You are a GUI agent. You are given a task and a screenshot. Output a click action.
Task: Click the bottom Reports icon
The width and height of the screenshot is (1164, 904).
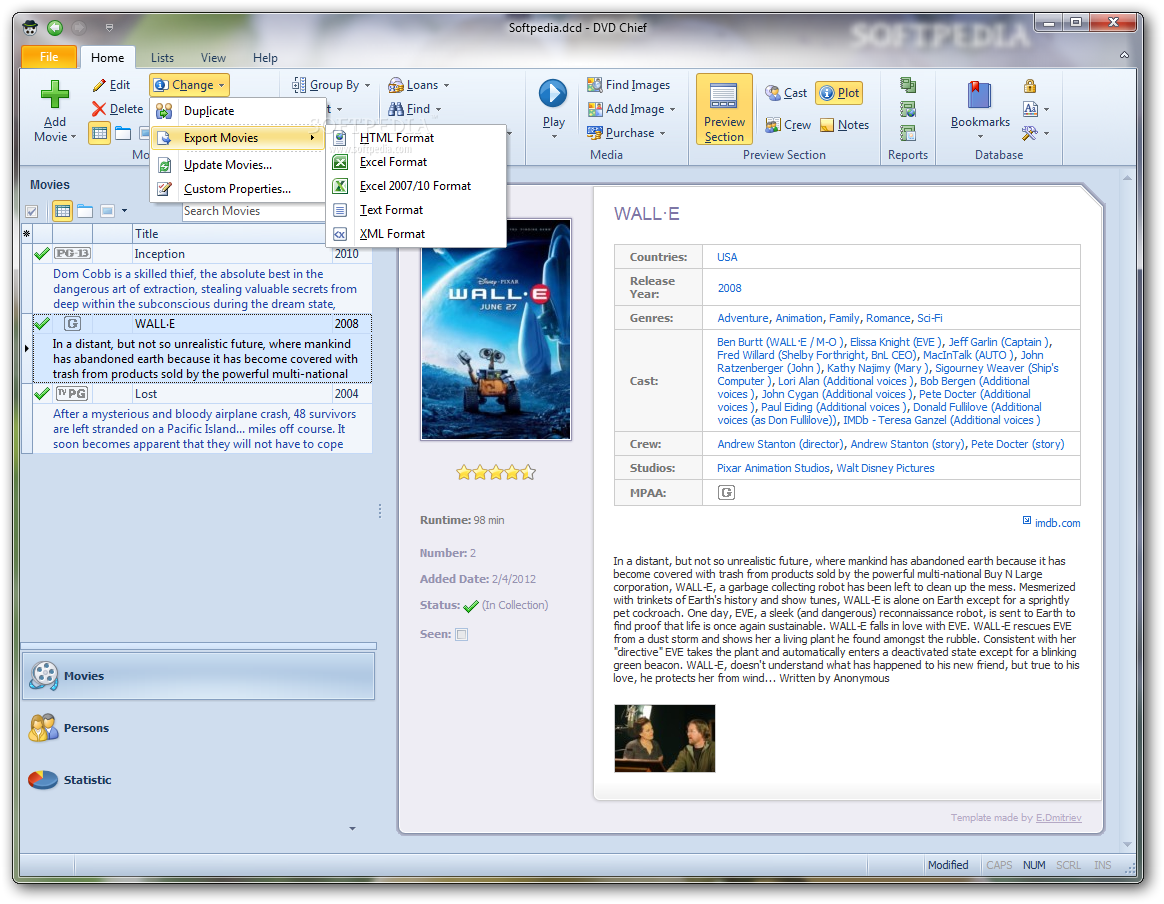[x=907, y=133]
